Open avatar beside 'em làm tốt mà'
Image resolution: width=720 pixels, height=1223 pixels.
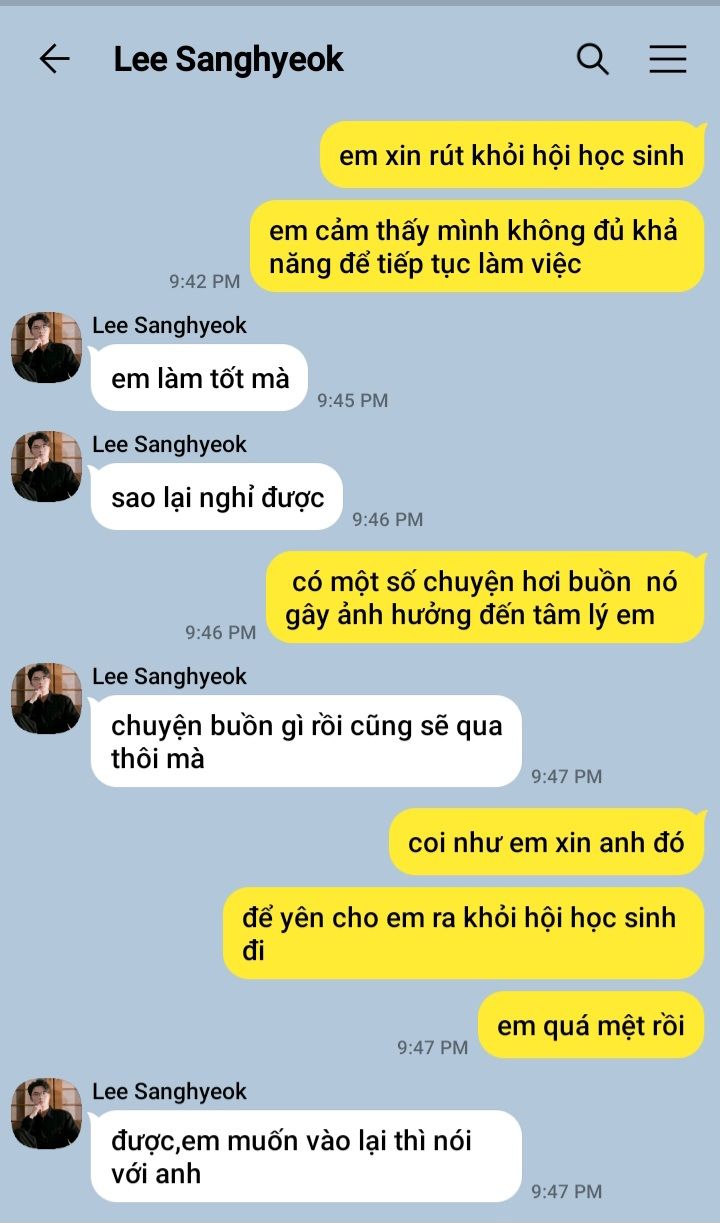[46, 347]
